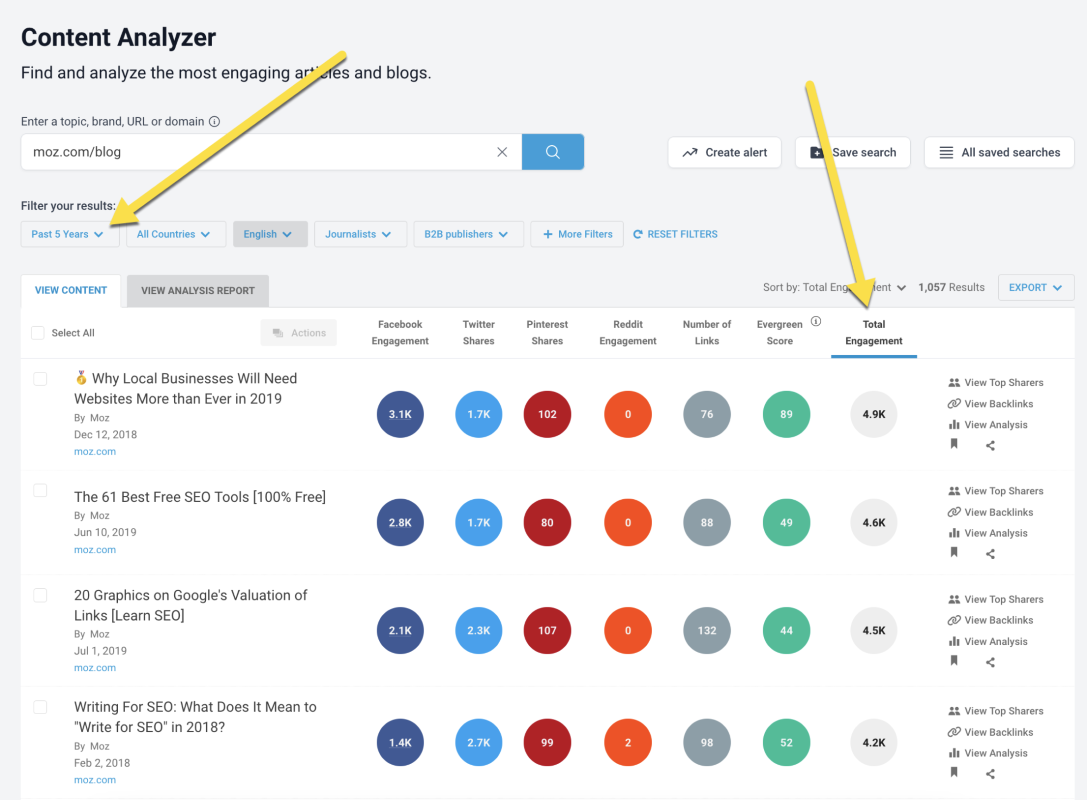Image resolution: width=1087 pixels, height=800 pixels.
Task: Share the Why Local Businesses article
Action: [990, 446]
